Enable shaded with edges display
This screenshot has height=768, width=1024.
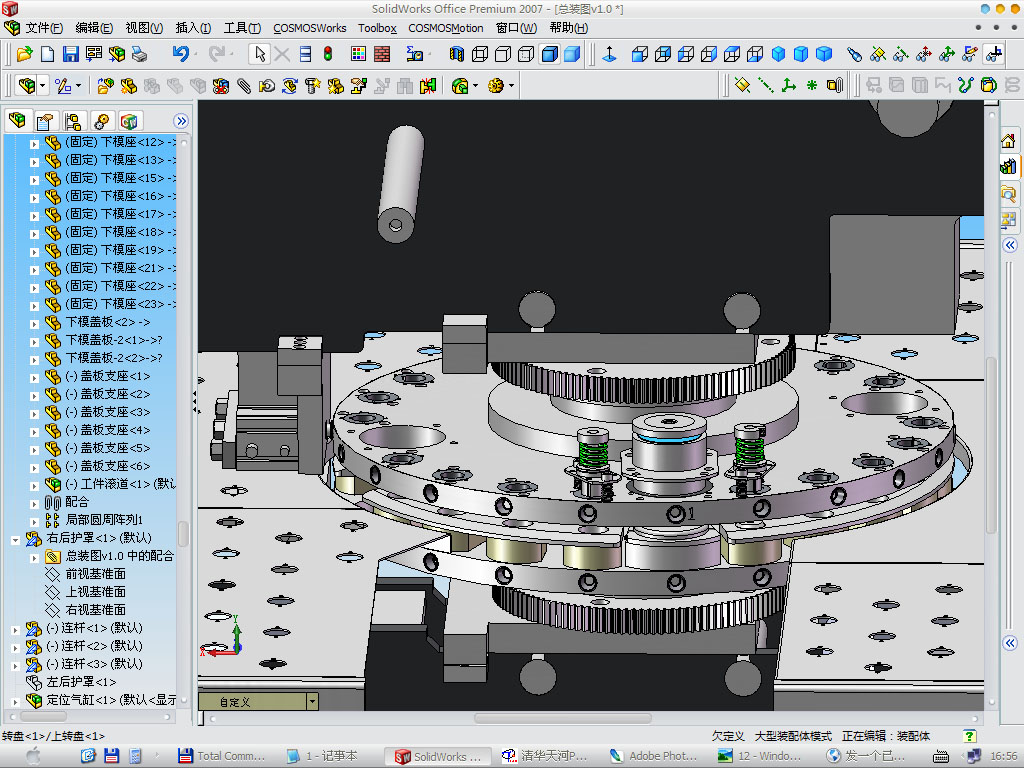tap(549, 54)
